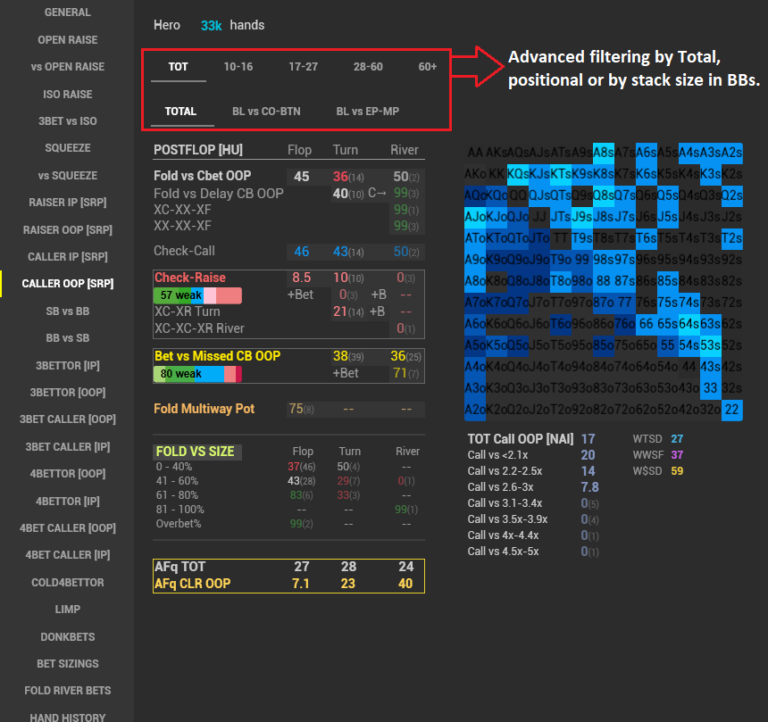Select the BL vs EP-MP positional tab

coord(367,111)
